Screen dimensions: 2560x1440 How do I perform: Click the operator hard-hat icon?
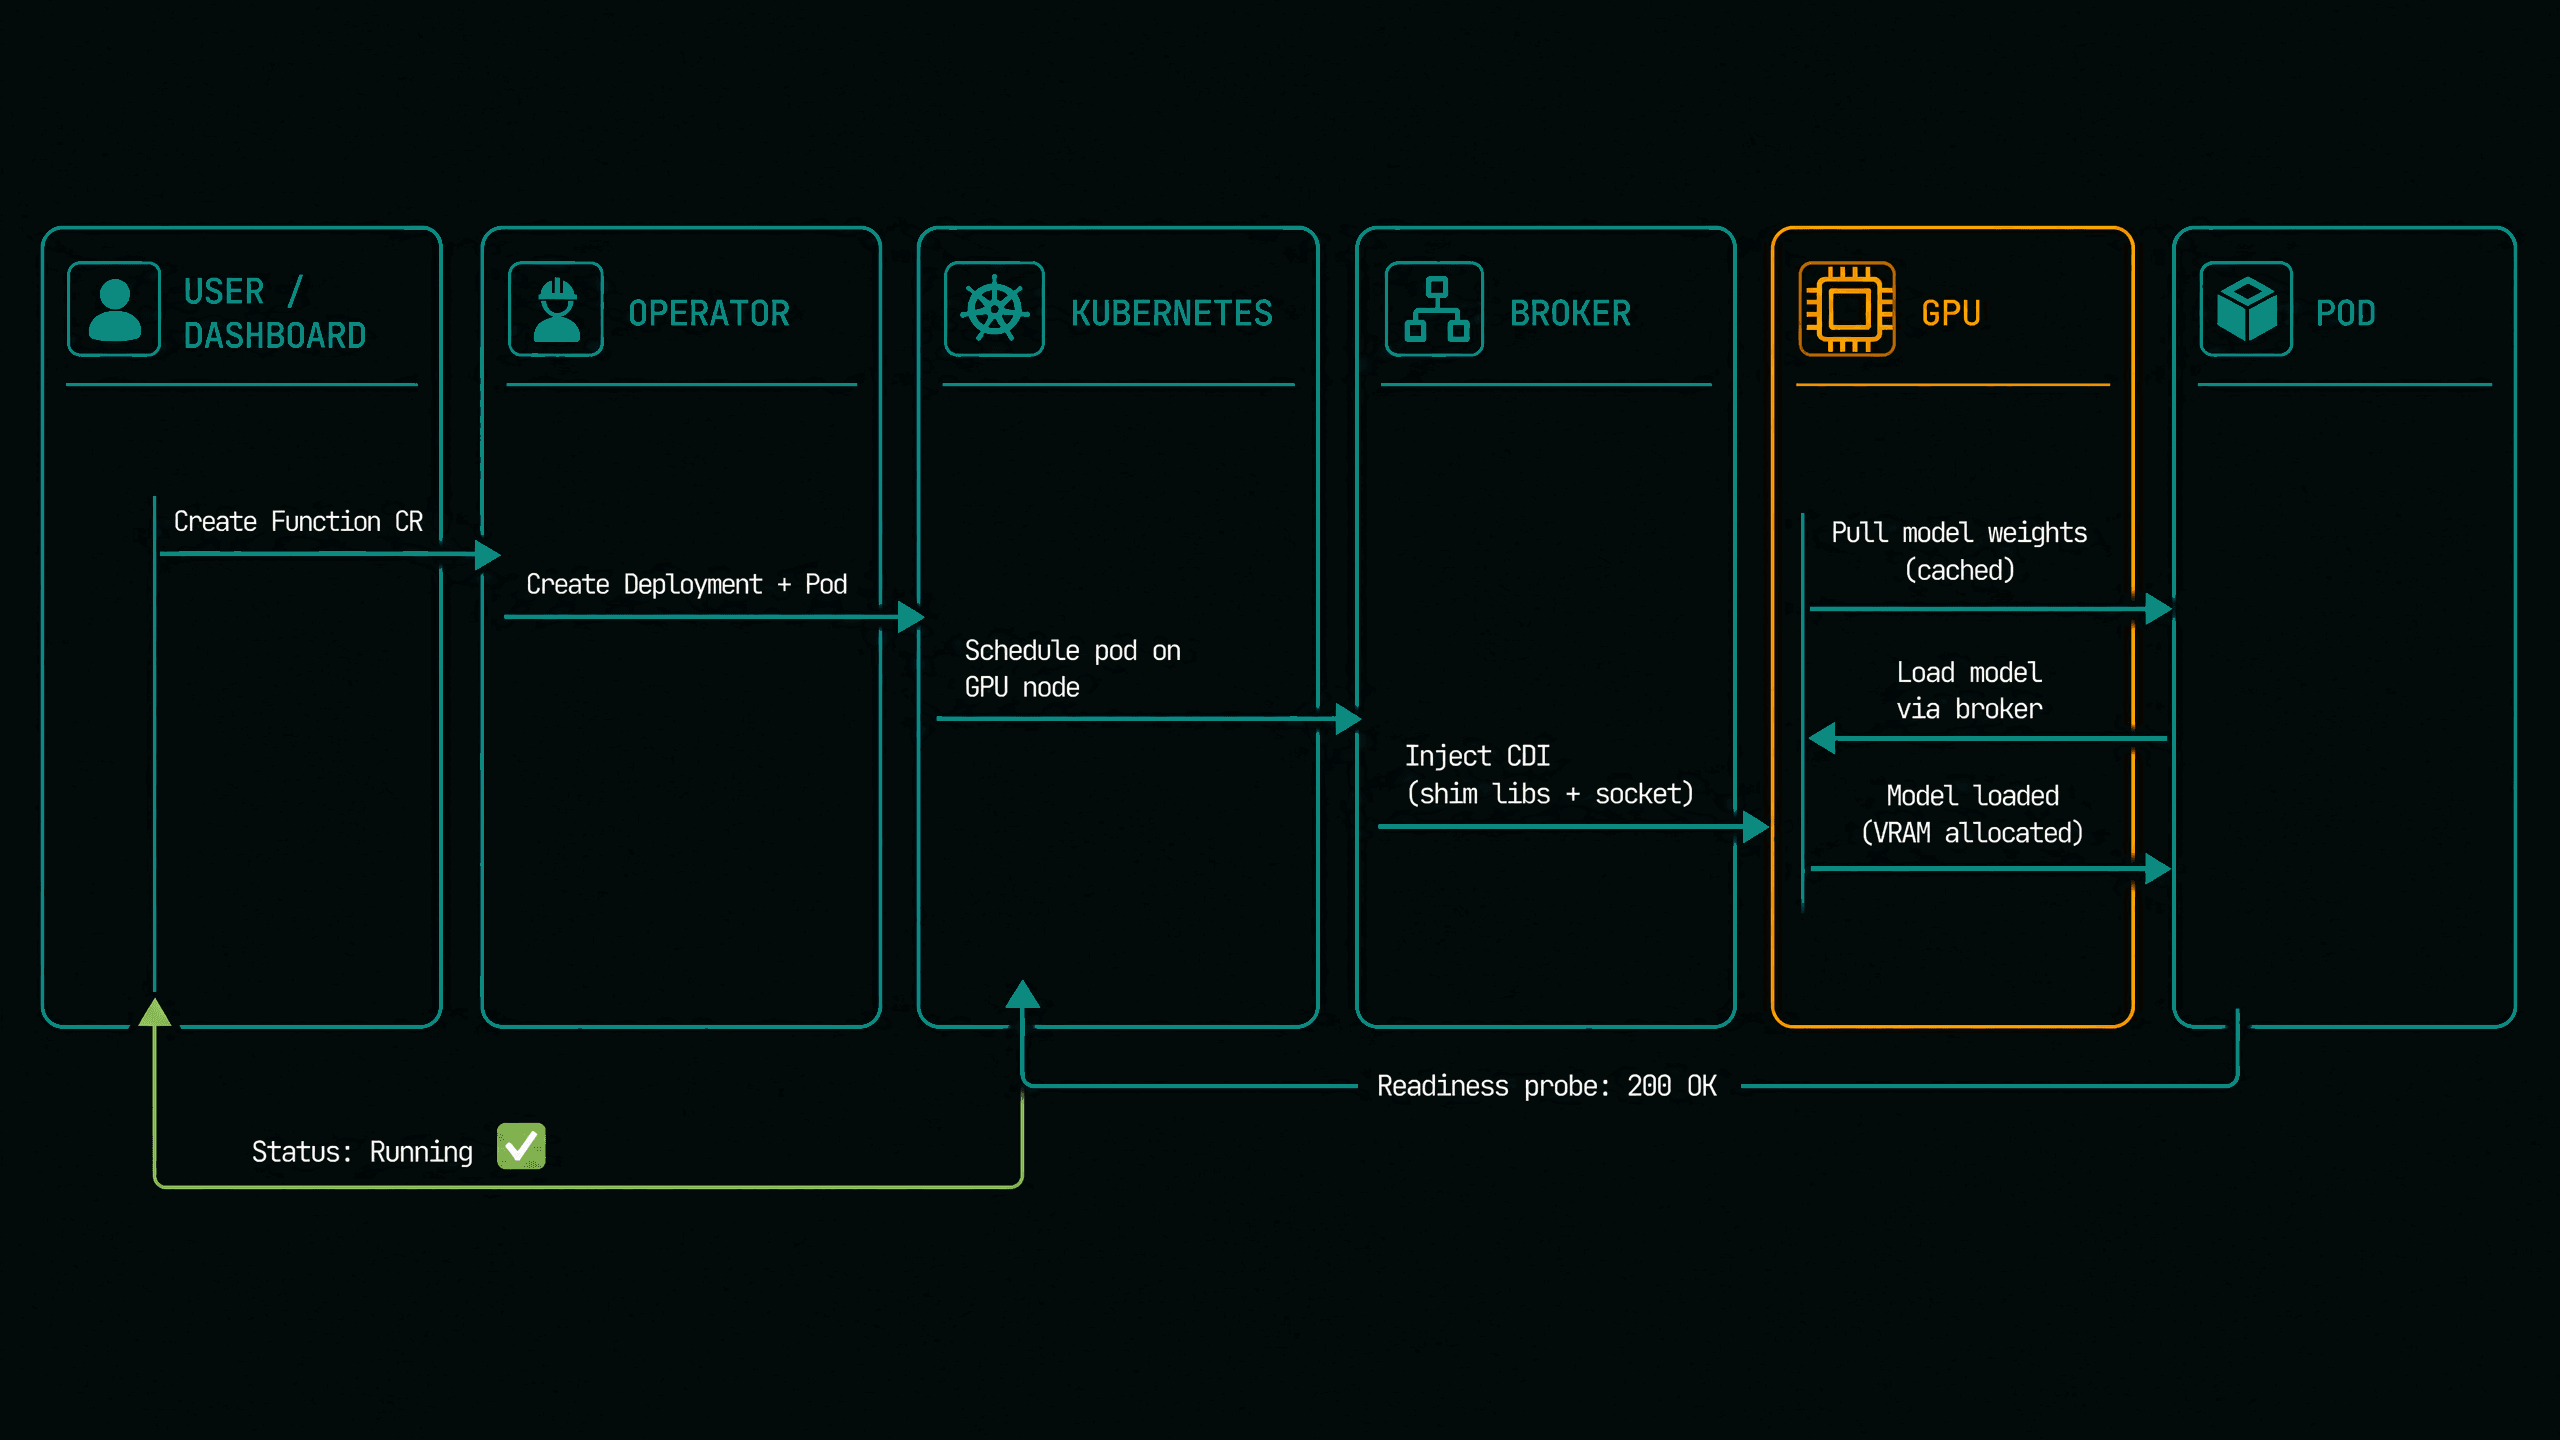click(x=556, y=309)
